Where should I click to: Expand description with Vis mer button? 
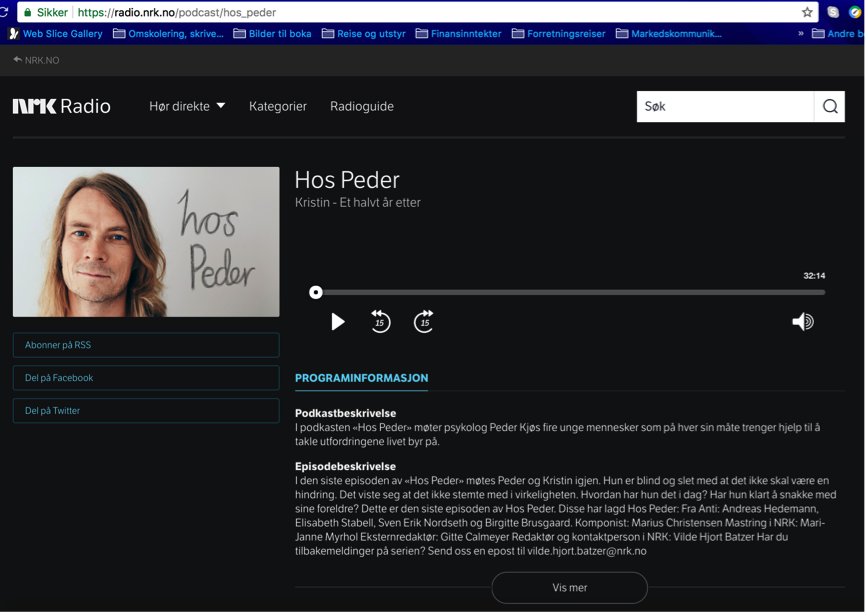point(569,588)
